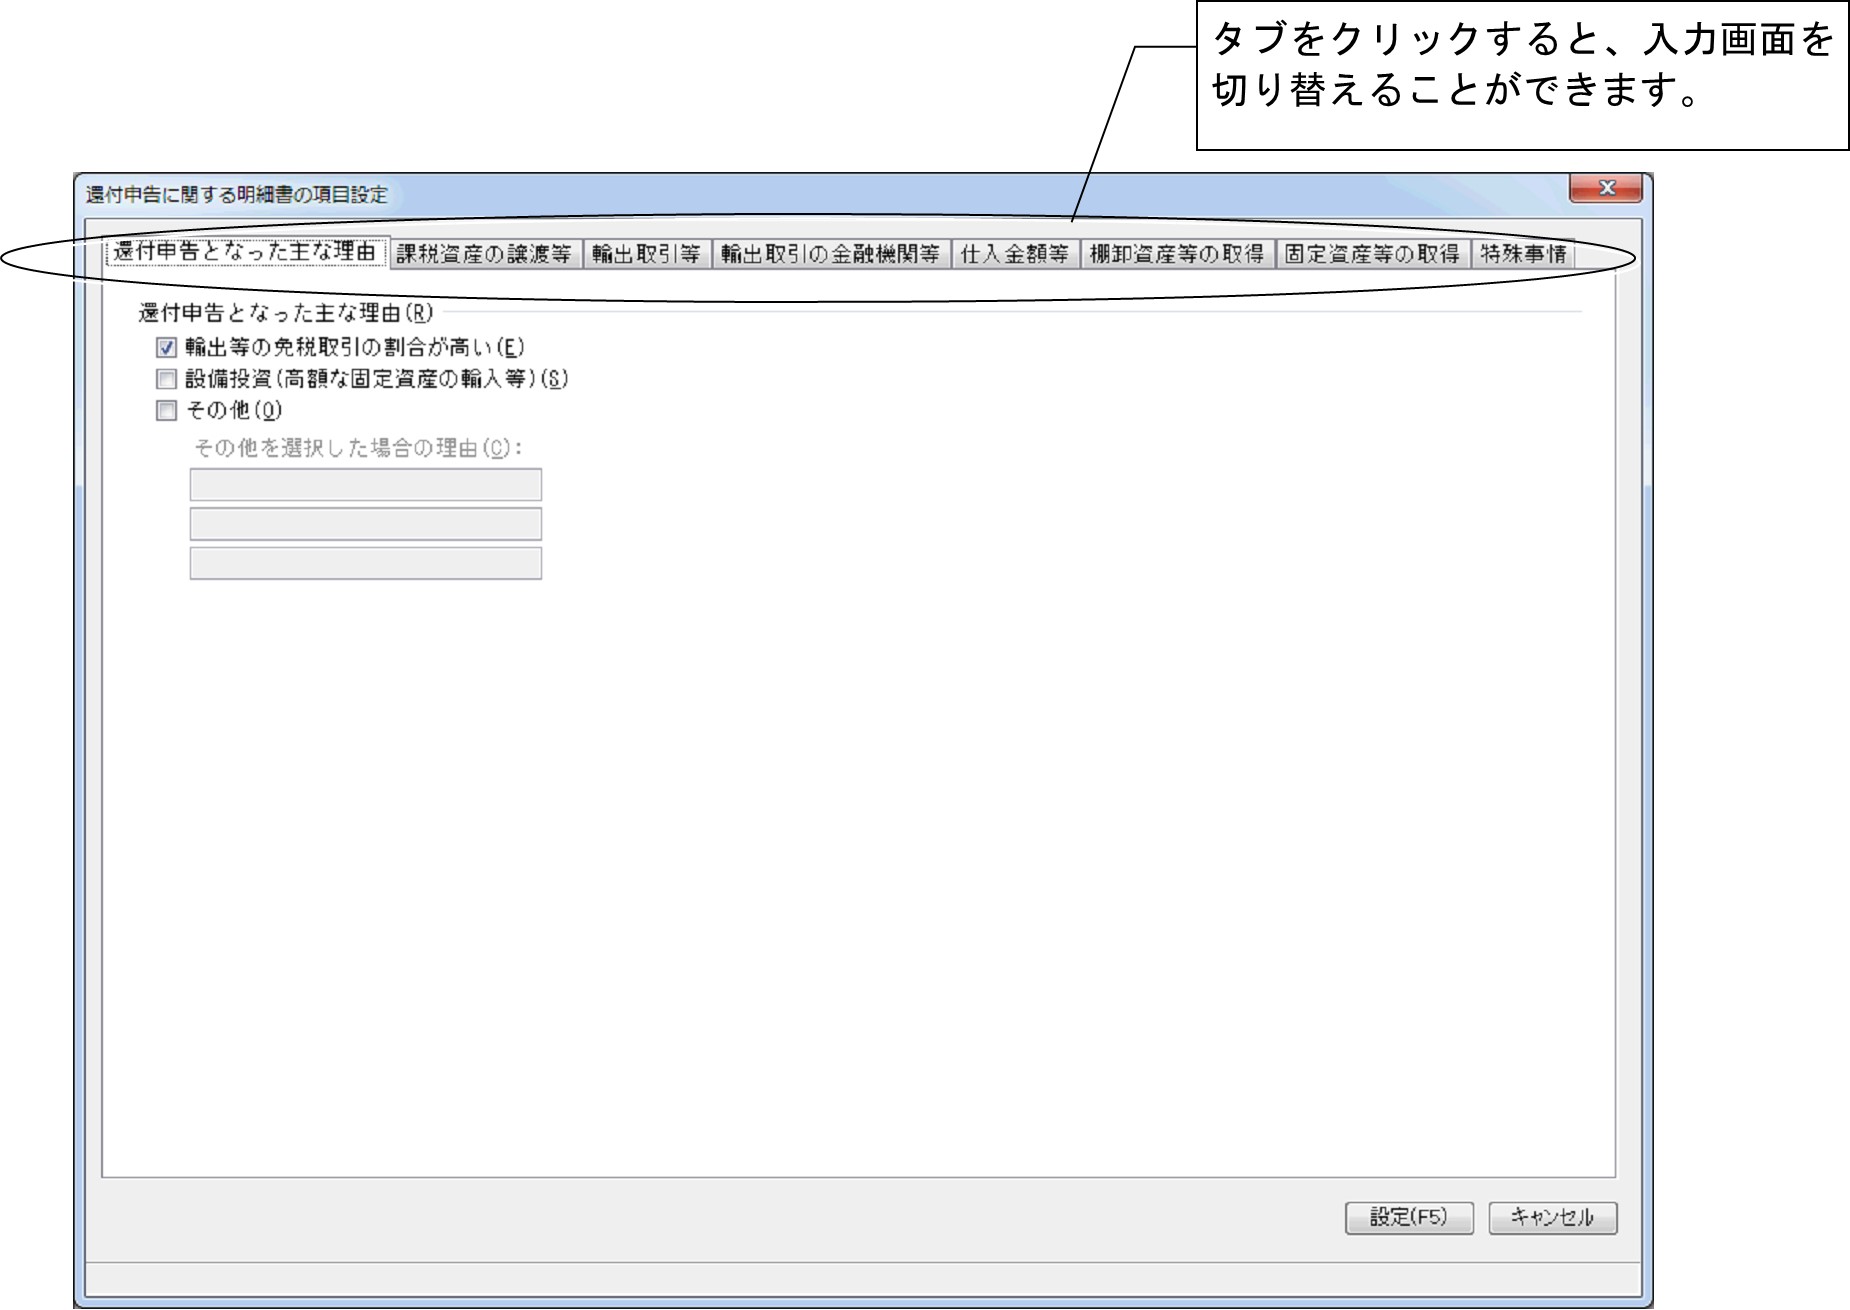The image size is (1850, 1310).
Task: Select the 還付申告となった主な理由 tab
Action: click(244, 253)
